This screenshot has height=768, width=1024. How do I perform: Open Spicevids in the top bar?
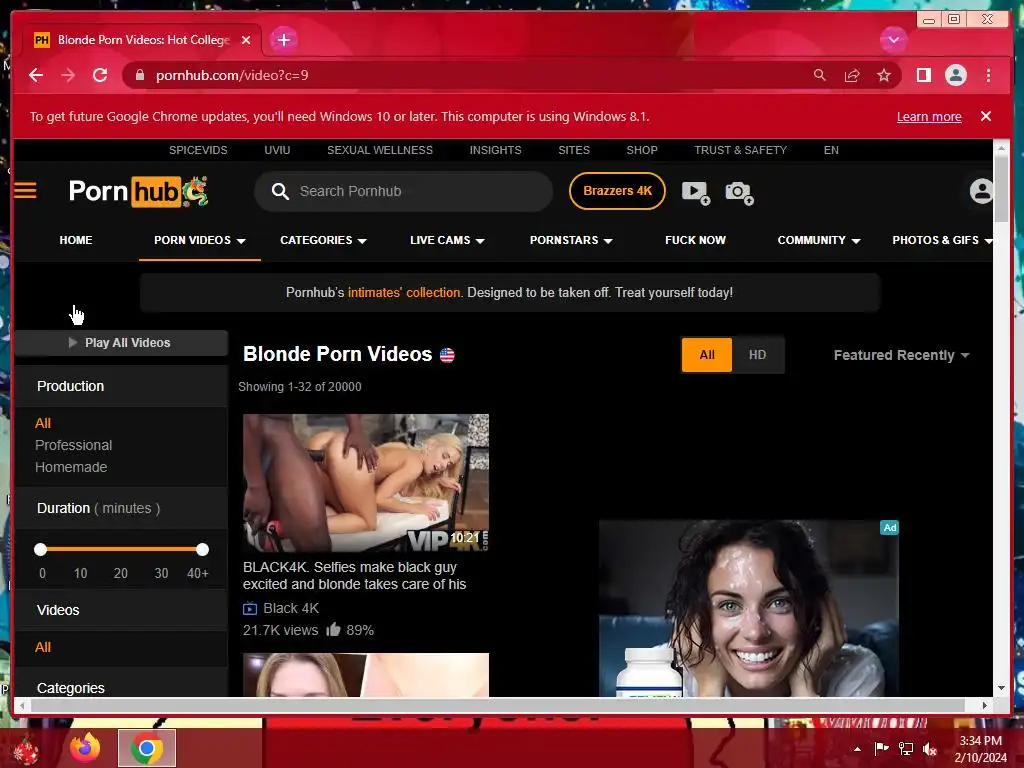point(198,150)
